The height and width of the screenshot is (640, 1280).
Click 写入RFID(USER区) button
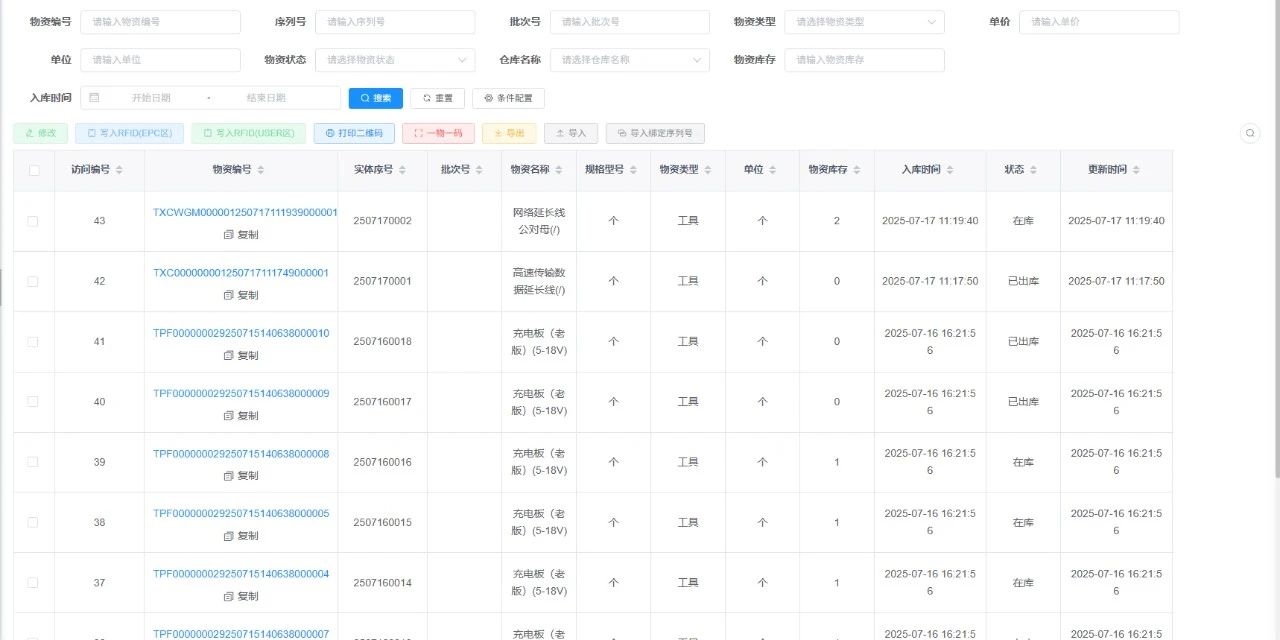coord(249,133)
